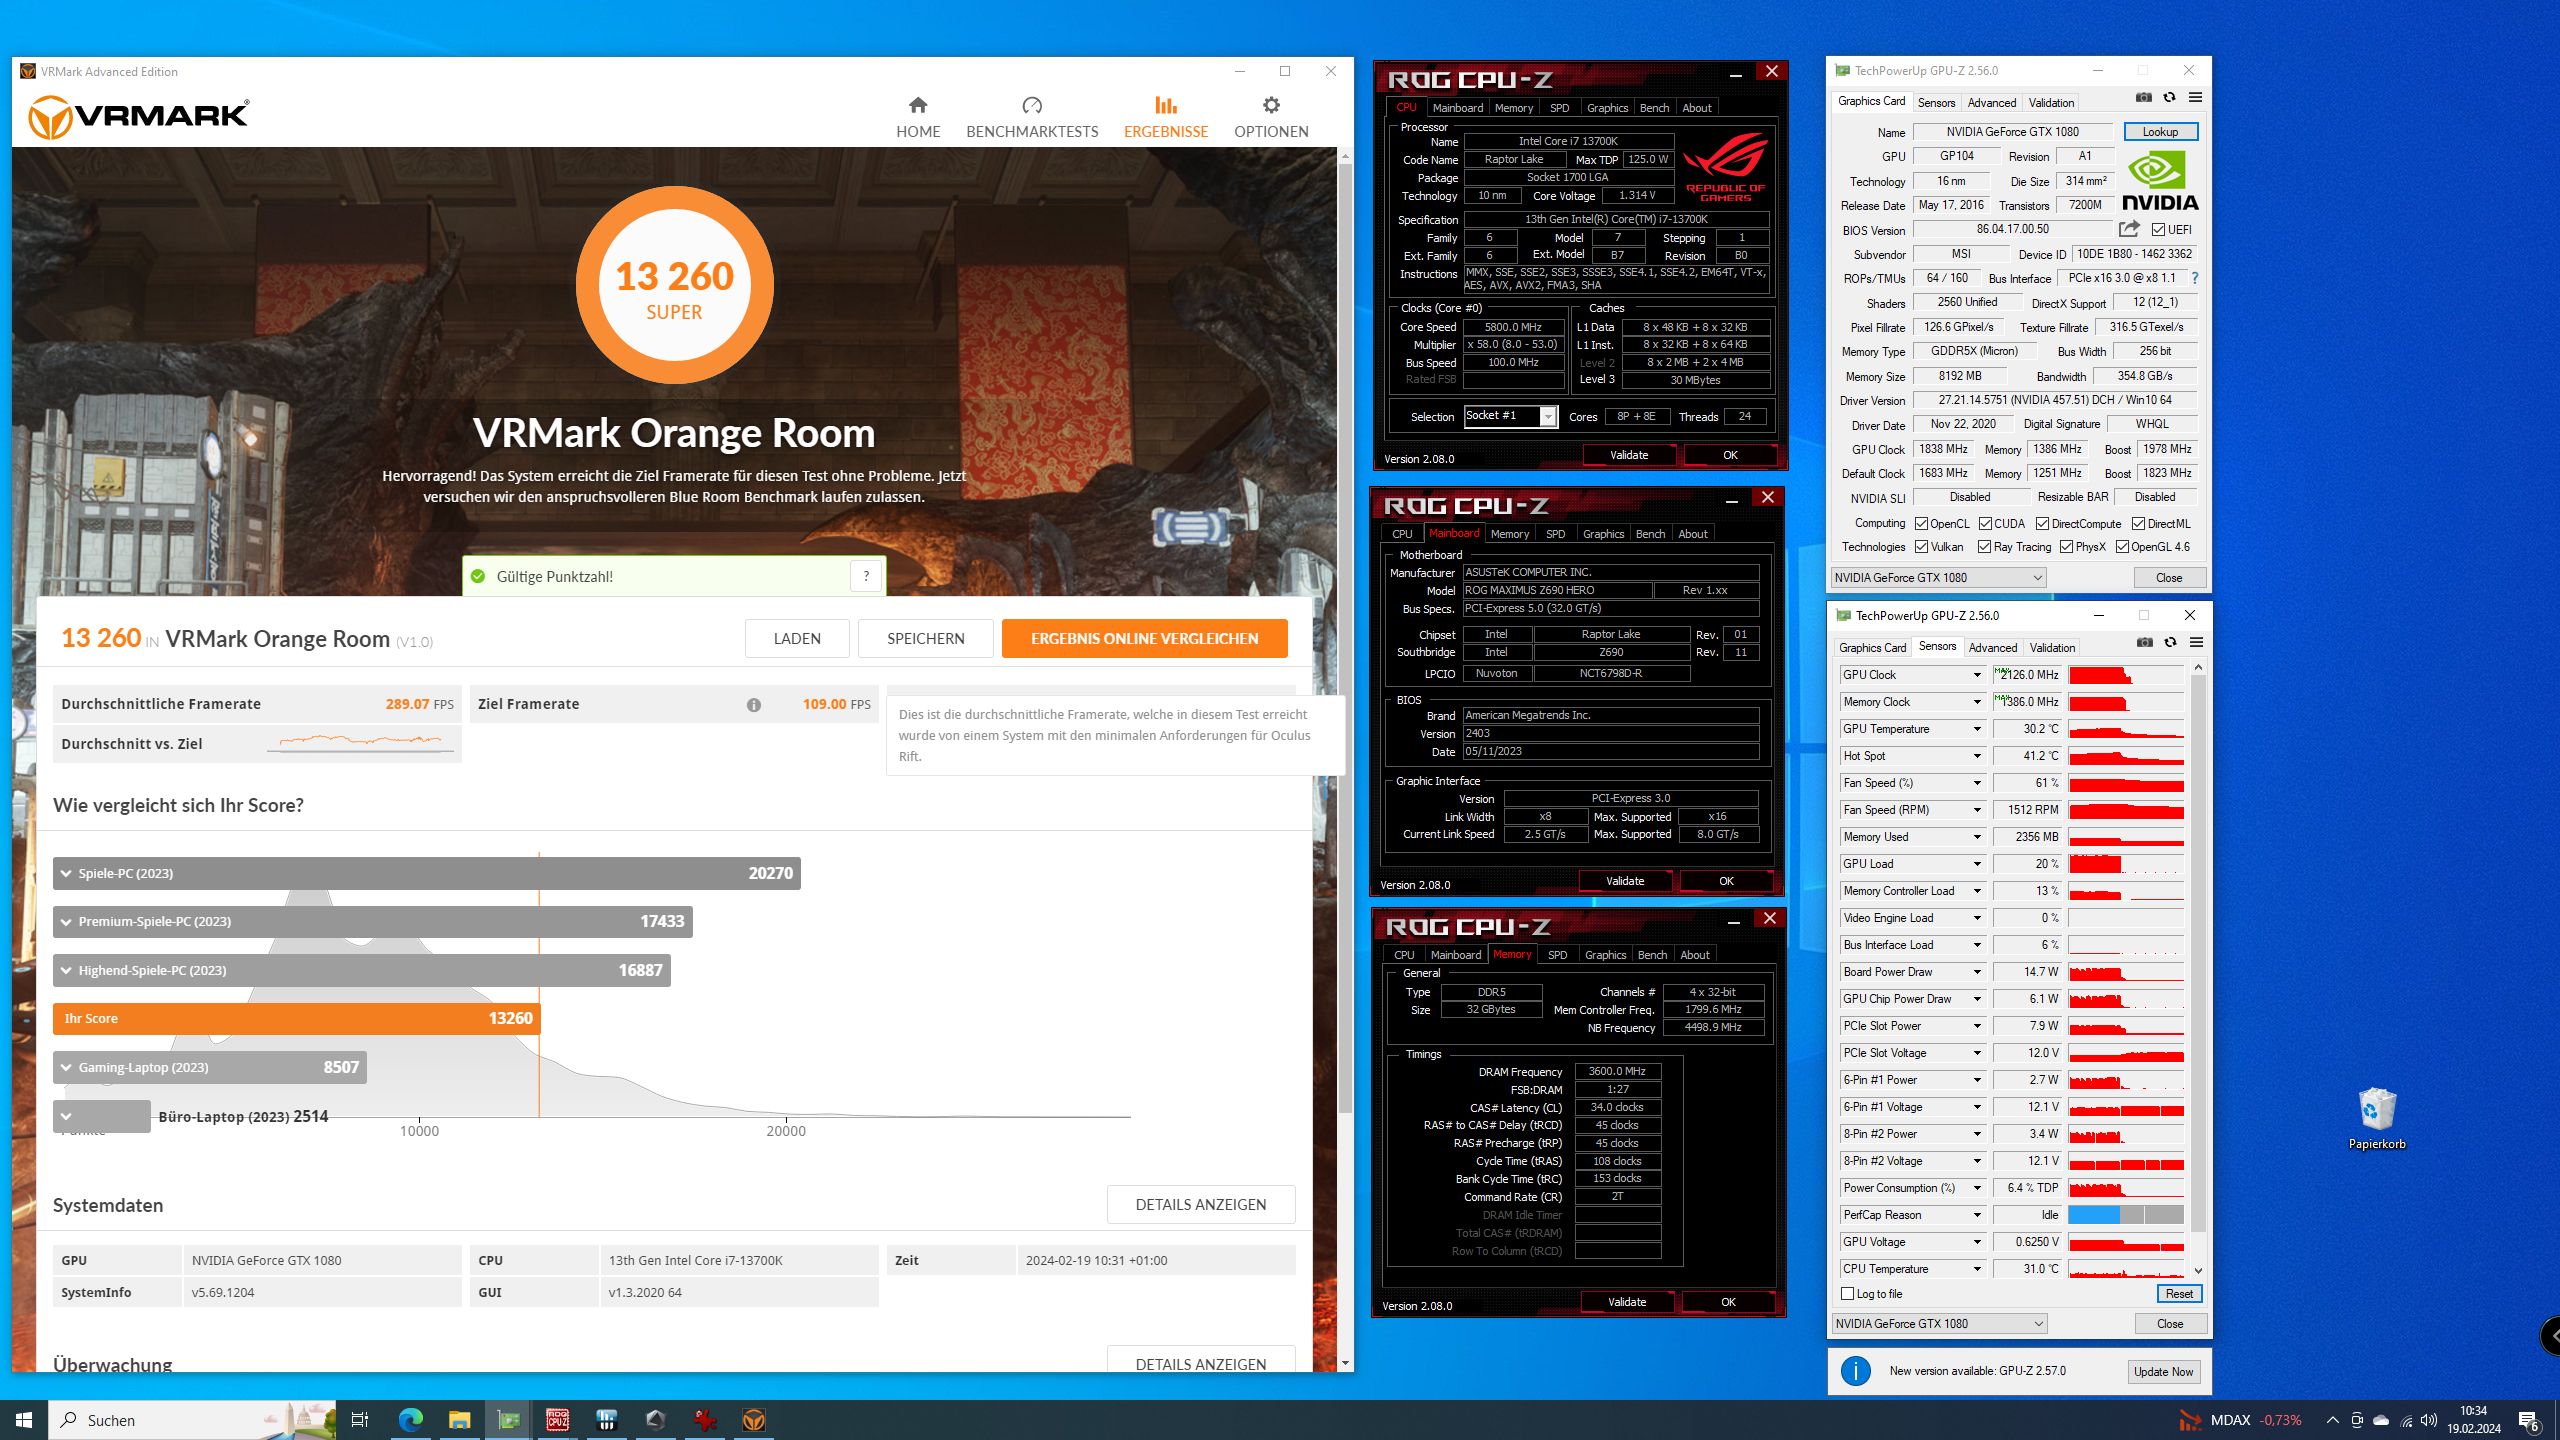Click Lookup button in GPU-Z

(2159, 132)
